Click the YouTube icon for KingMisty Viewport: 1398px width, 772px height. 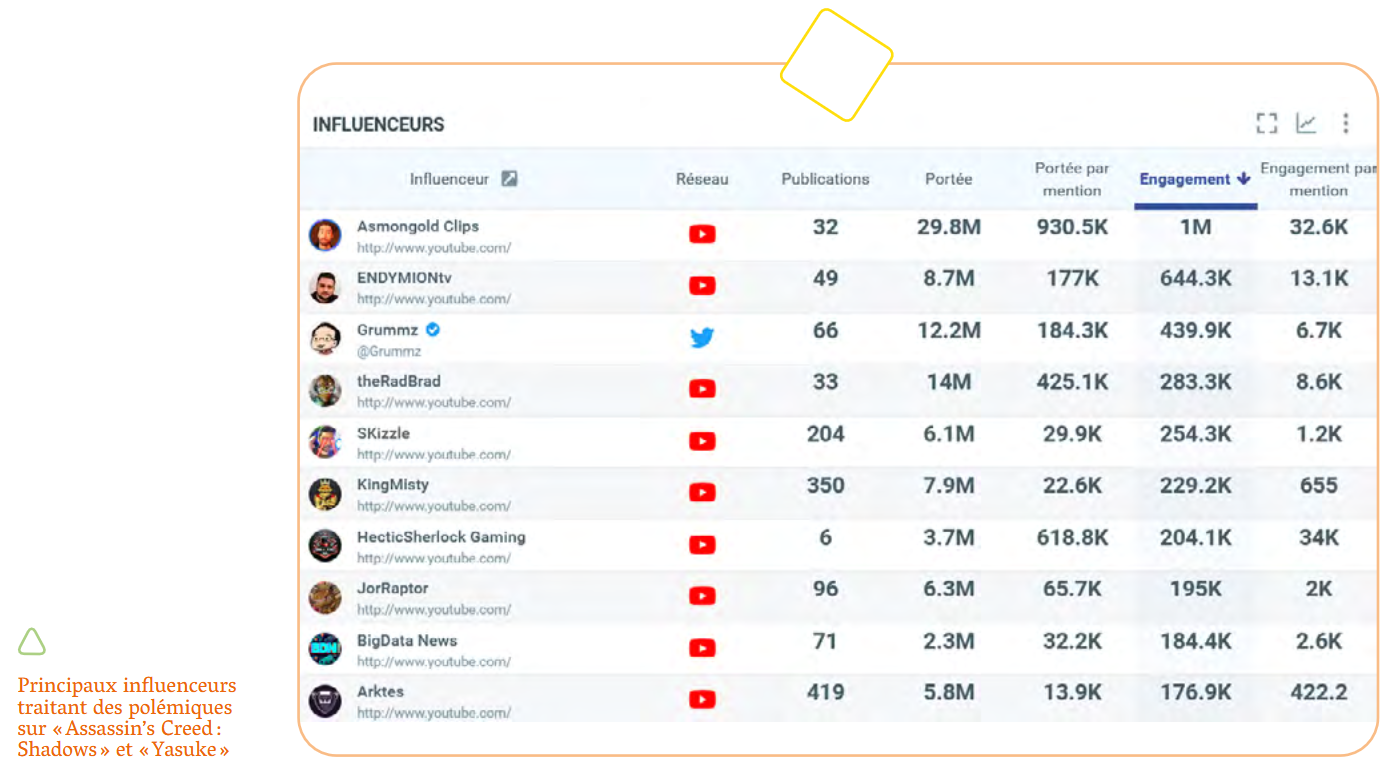point(702,493)
